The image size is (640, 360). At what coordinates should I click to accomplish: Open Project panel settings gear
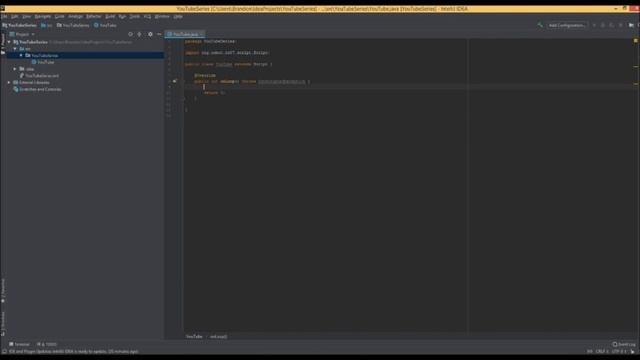(150, 34)
